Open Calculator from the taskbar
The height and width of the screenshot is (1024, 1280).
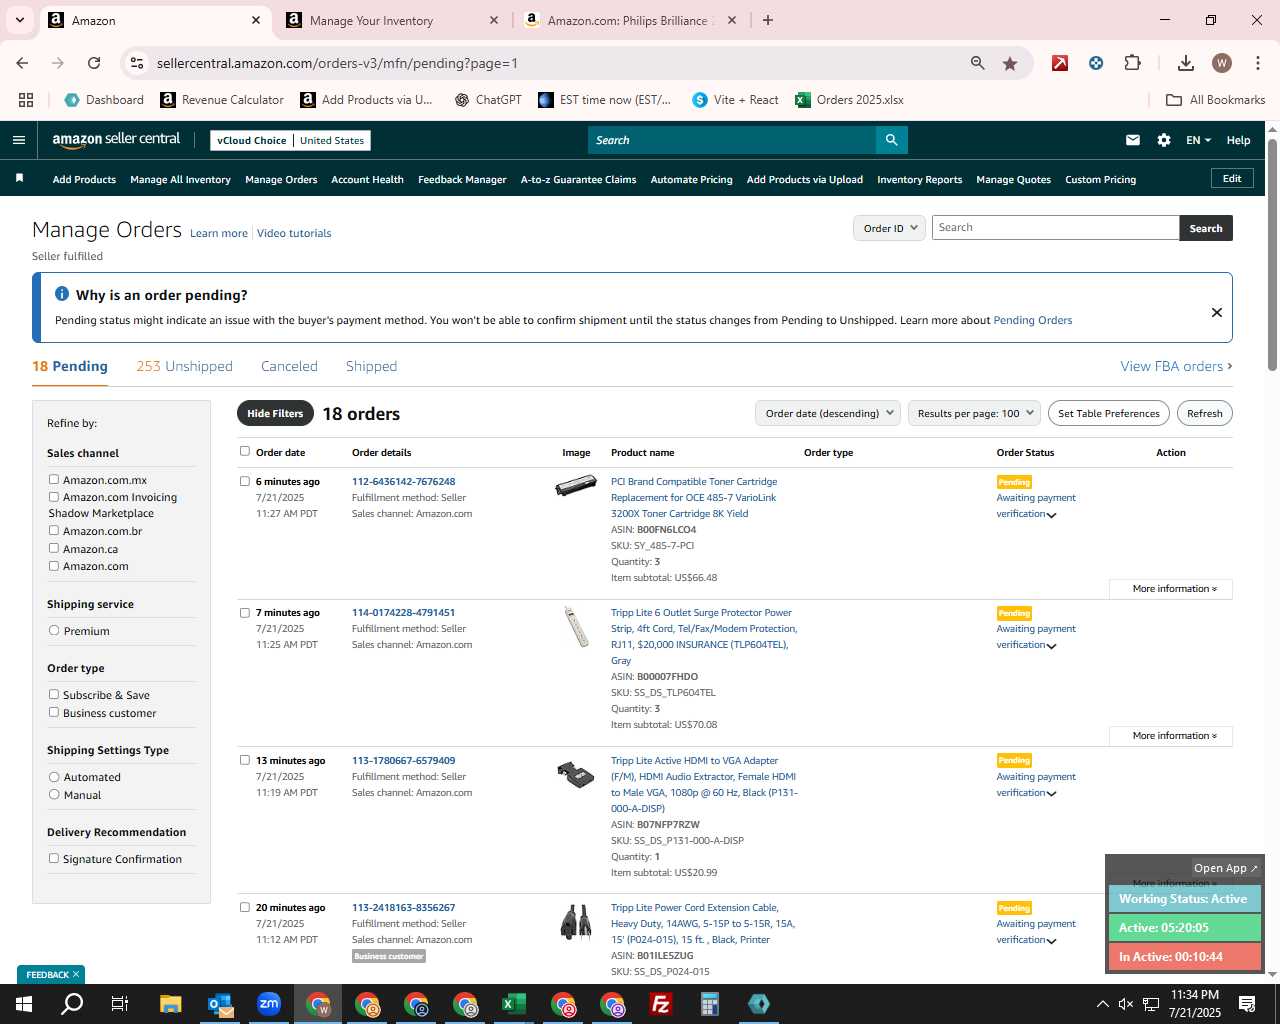(x=710, y=1004)
